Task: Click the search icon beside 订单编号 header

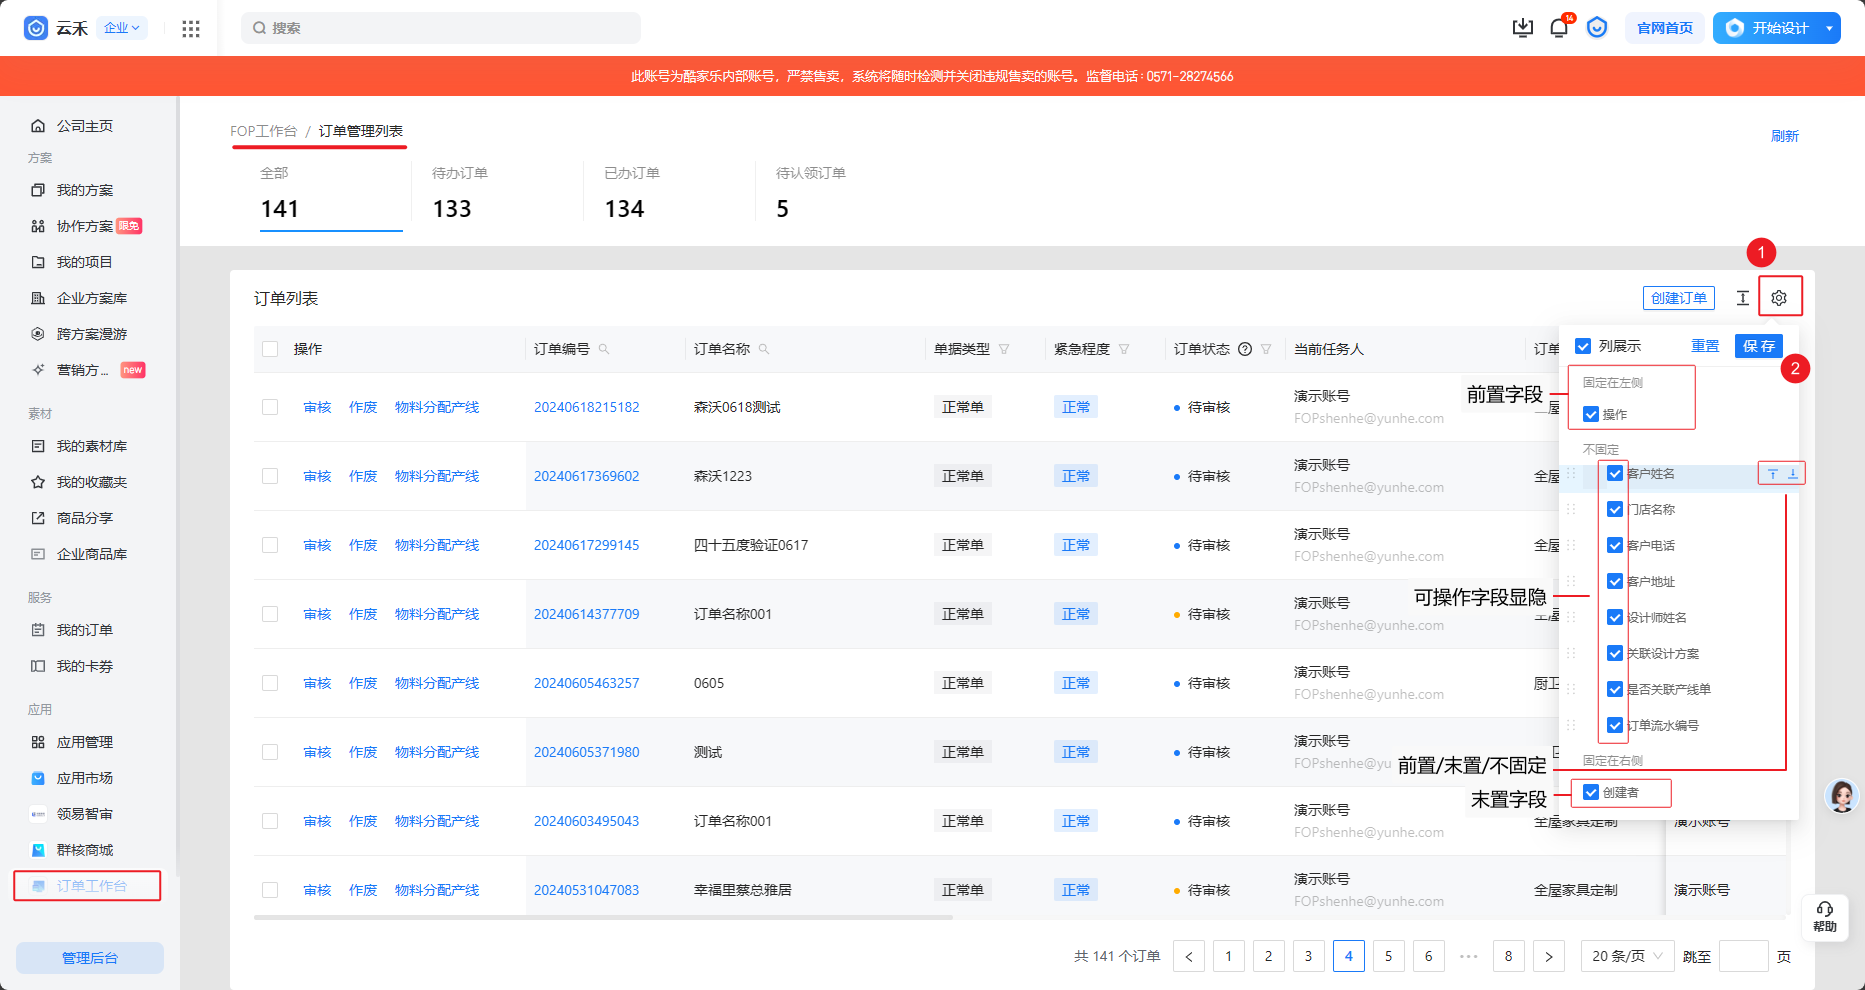Action: pos(604,349)
